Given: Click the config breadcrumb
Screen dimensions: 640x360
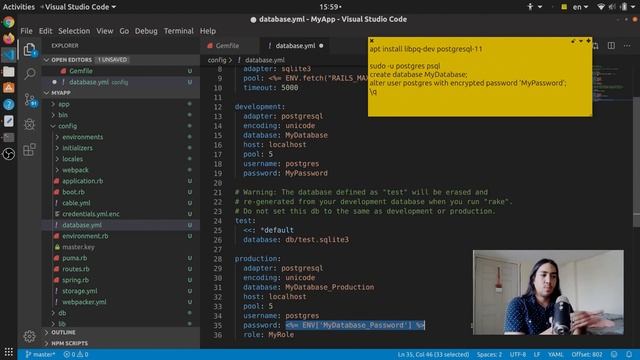Looking at the screenshot, I should click(x=217, y=60).
